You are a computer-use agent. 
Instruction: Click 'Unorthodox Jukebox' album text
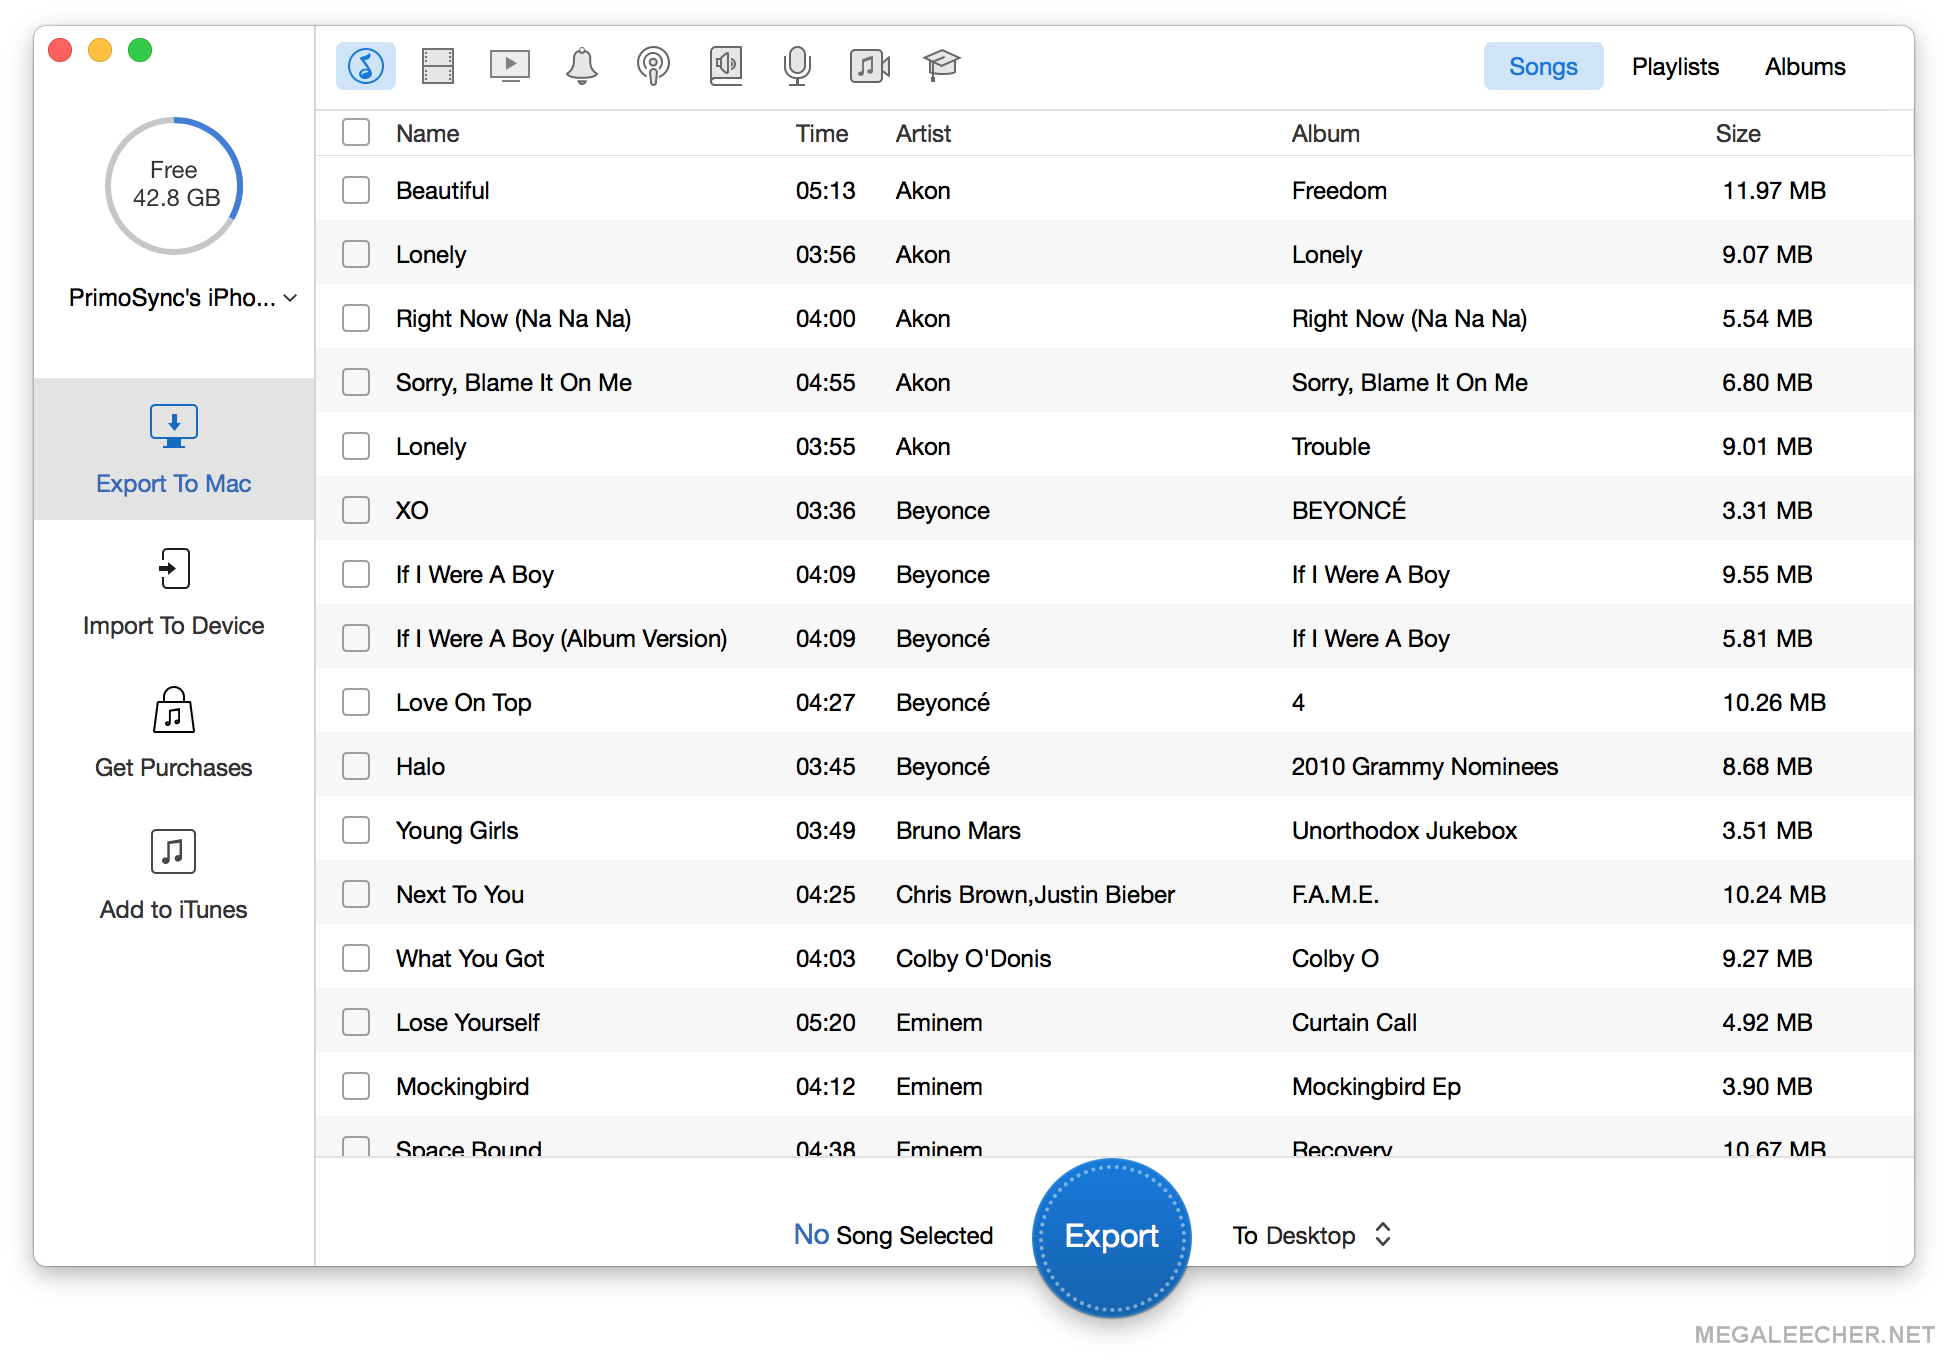click(1404, 830)
